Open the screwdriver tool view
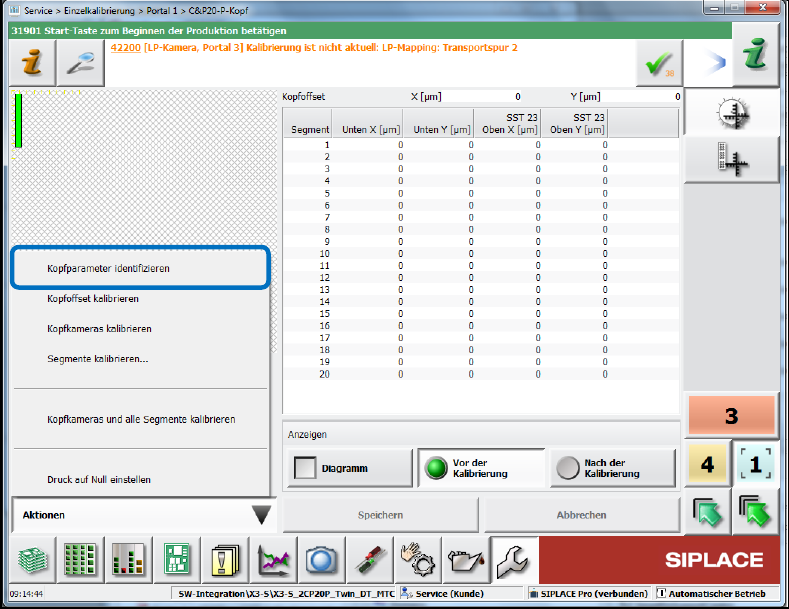Viewport: 789px width, 609px height. [x=370, y=559]
